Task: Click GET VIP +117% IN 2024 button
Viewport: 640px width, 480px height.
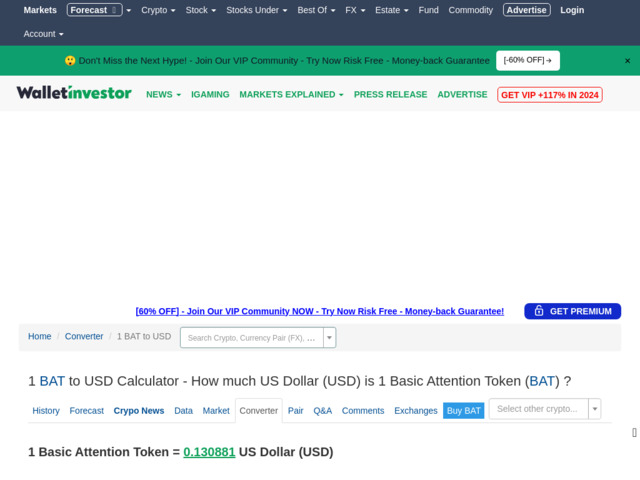Action: pyautogui.click(x=549, y=95)
